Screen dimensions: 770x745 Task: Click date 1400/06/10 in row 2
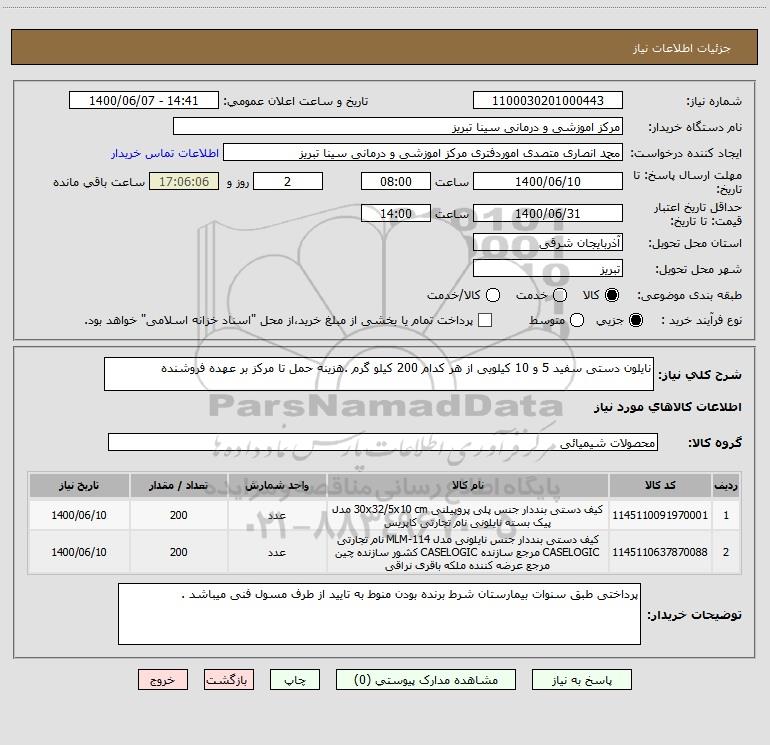[x=79, y=552]
